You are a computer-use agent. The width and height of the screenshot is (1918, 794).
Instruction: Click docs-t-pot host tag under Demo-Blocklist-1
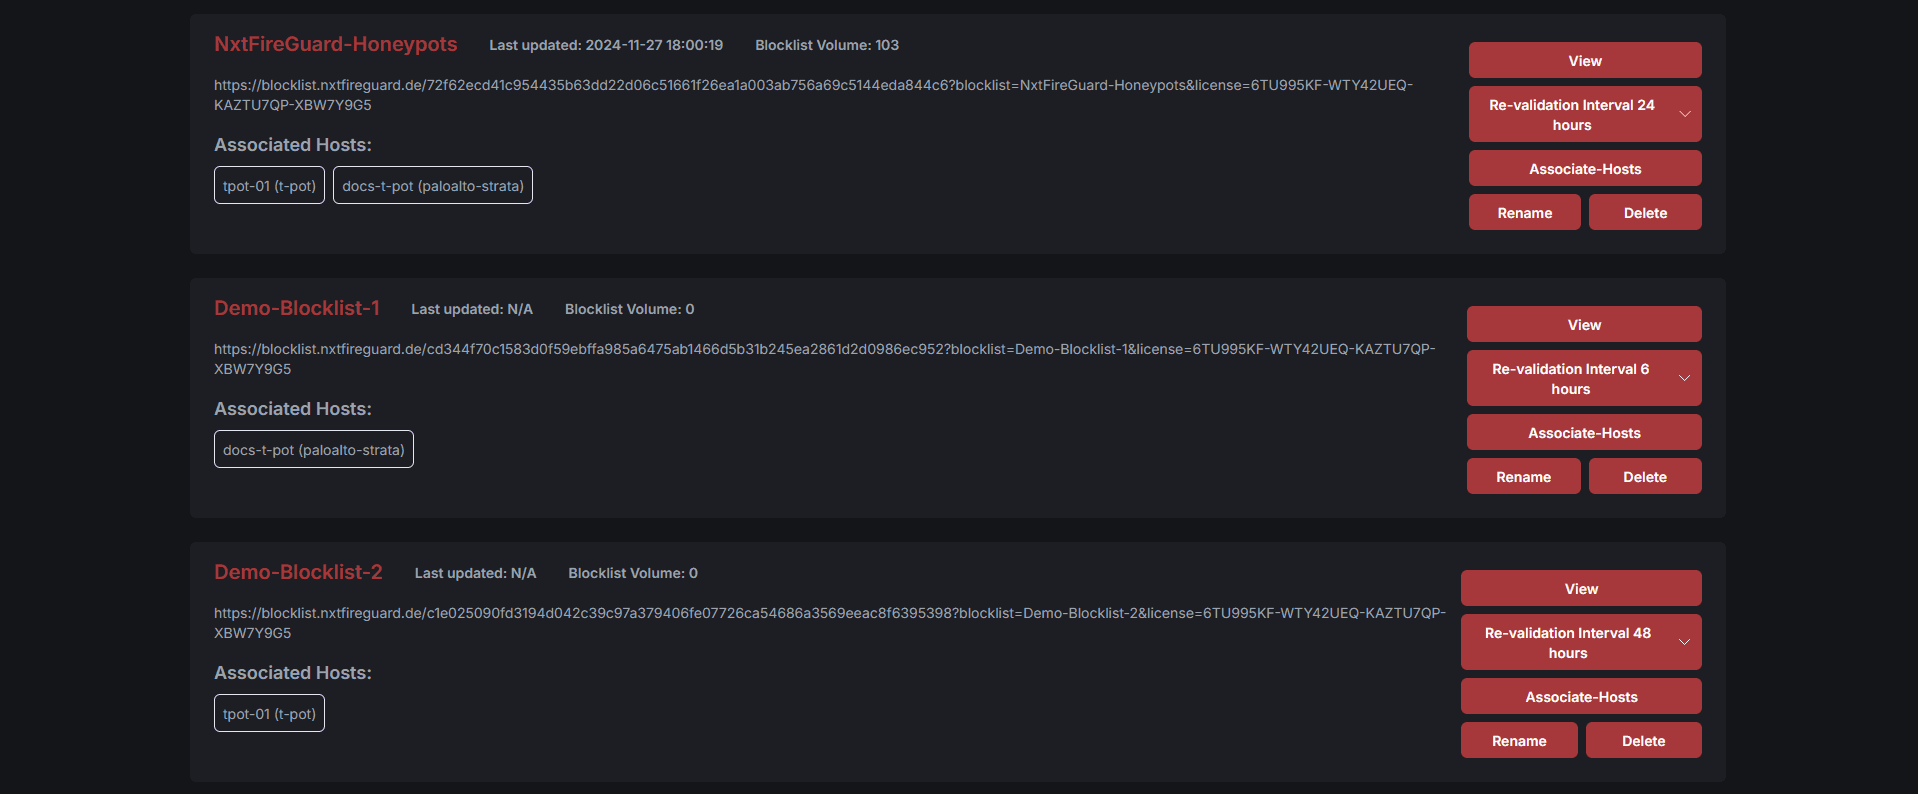click(x=313, y=449)
